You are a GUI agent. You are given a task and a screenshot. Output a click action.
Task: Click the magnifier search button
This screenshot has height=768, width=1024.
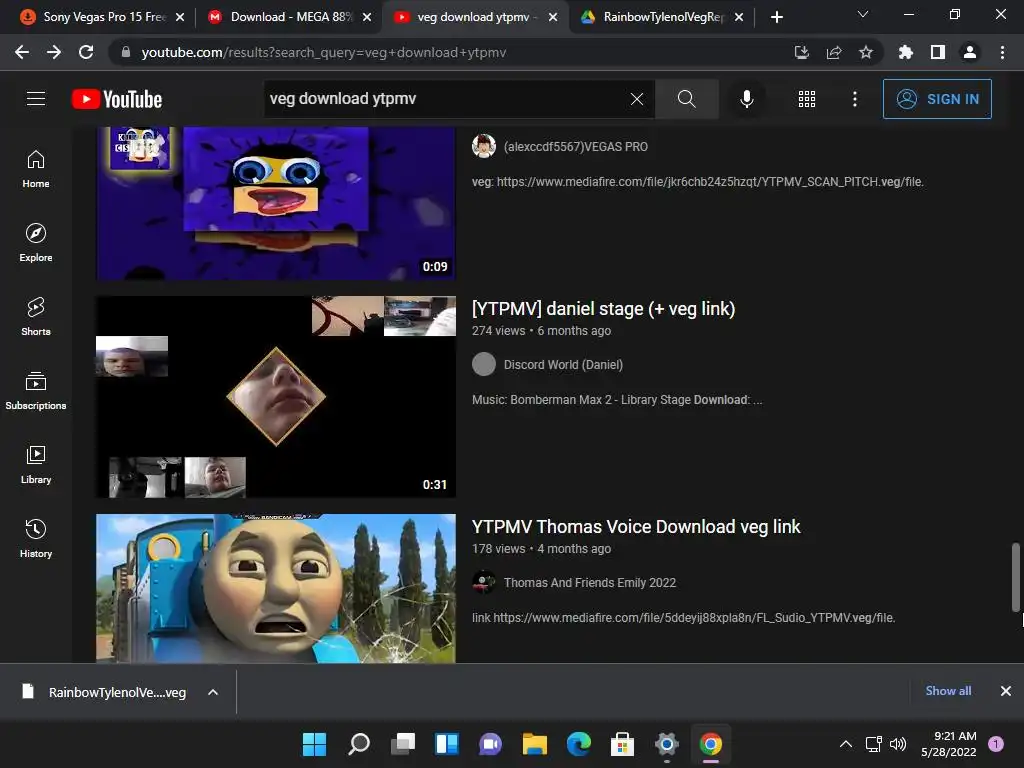click(x=686, y=99)
